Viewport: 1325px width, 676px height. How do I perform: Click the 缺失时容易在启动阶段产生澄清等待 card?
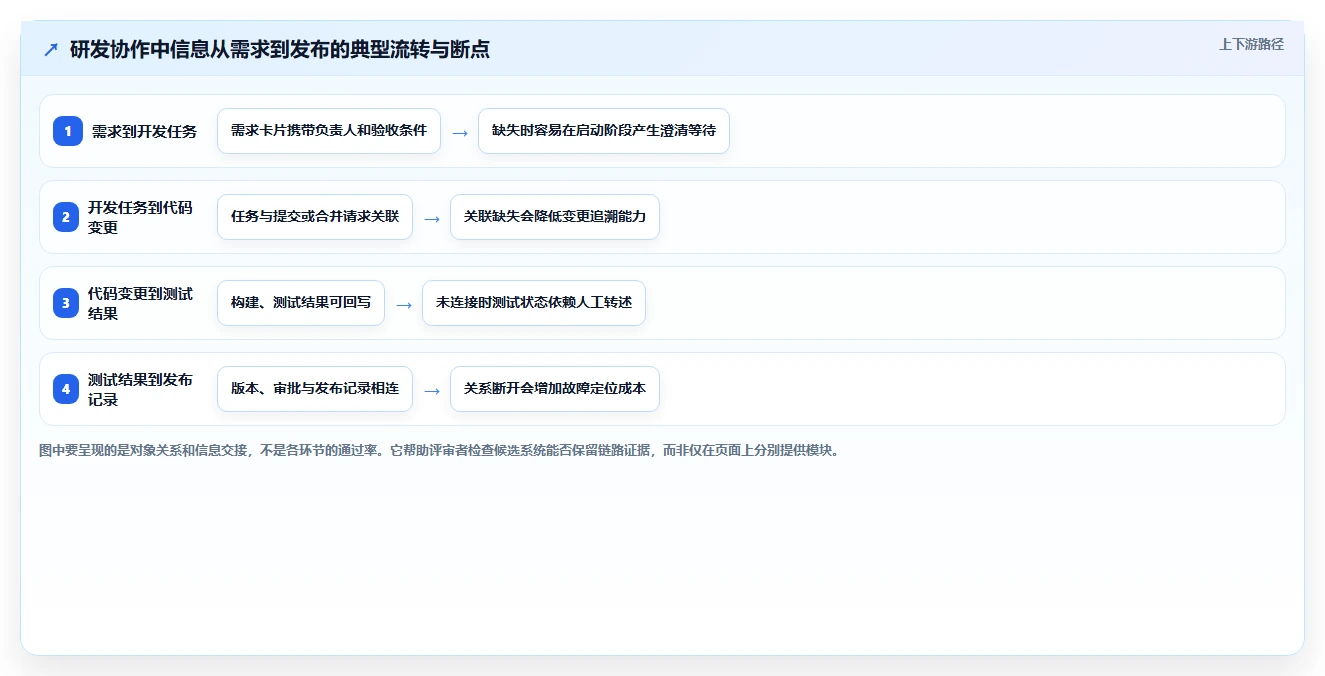(604, 131)
